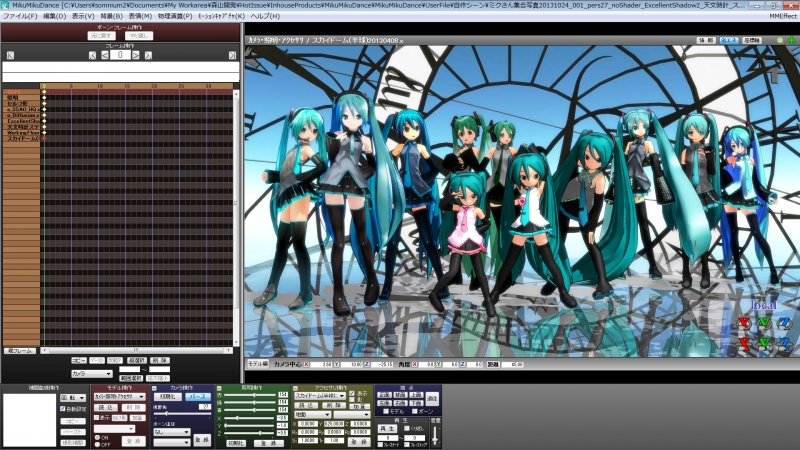The width and height of the screenshot is (800, 450).
Task: Select the OFF radio button
Action: click(x=97, y=444)
